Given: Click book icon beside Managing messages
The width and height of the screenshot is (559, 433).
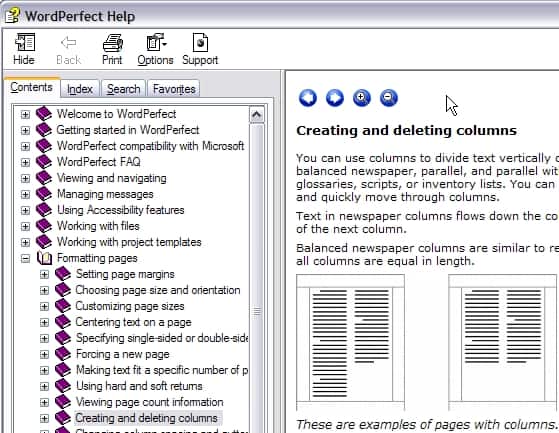Looking at the screenshot, I should click(x=44, y=194).
